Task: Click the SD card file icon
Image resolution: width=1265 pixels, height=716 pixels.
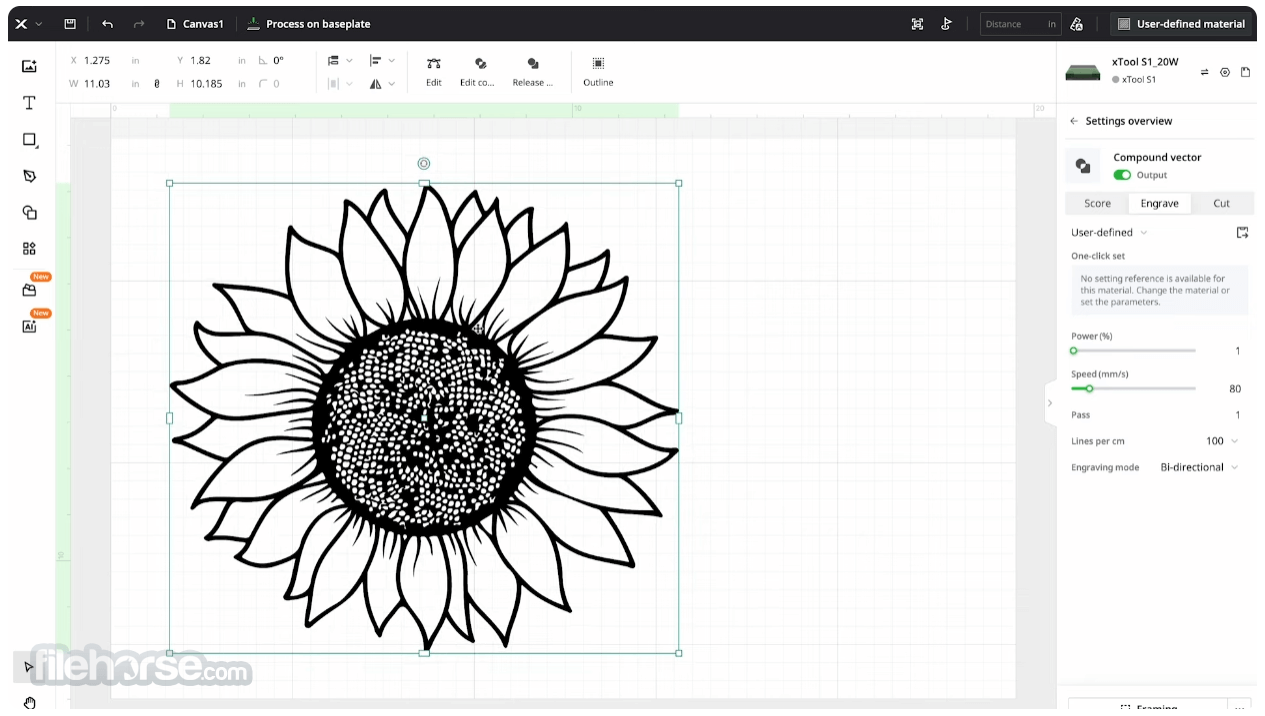Action: pos(1245,72)
